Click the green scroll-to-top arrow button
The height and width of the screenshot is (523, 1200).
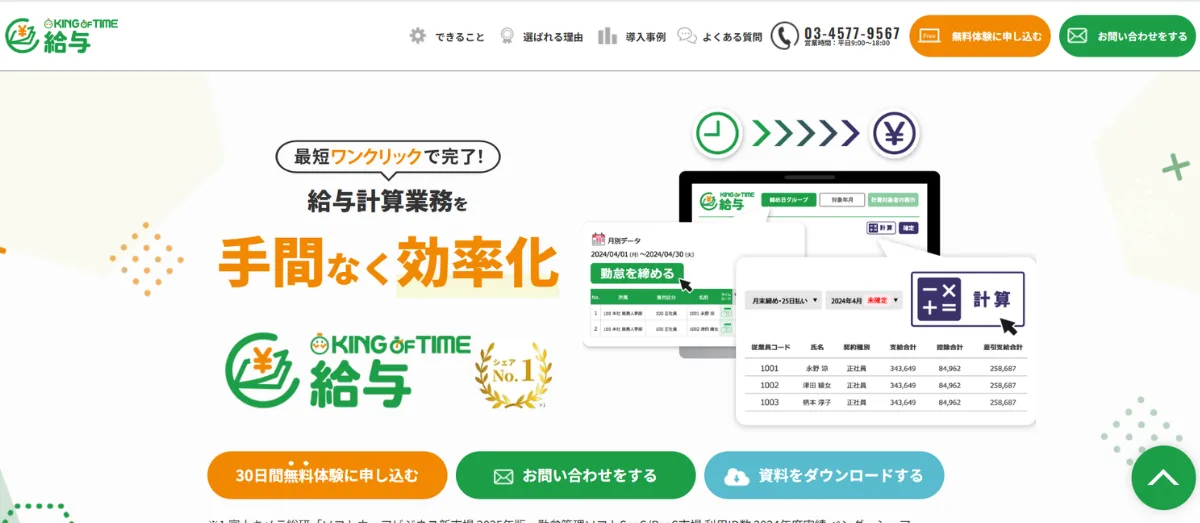(1163, 478)
